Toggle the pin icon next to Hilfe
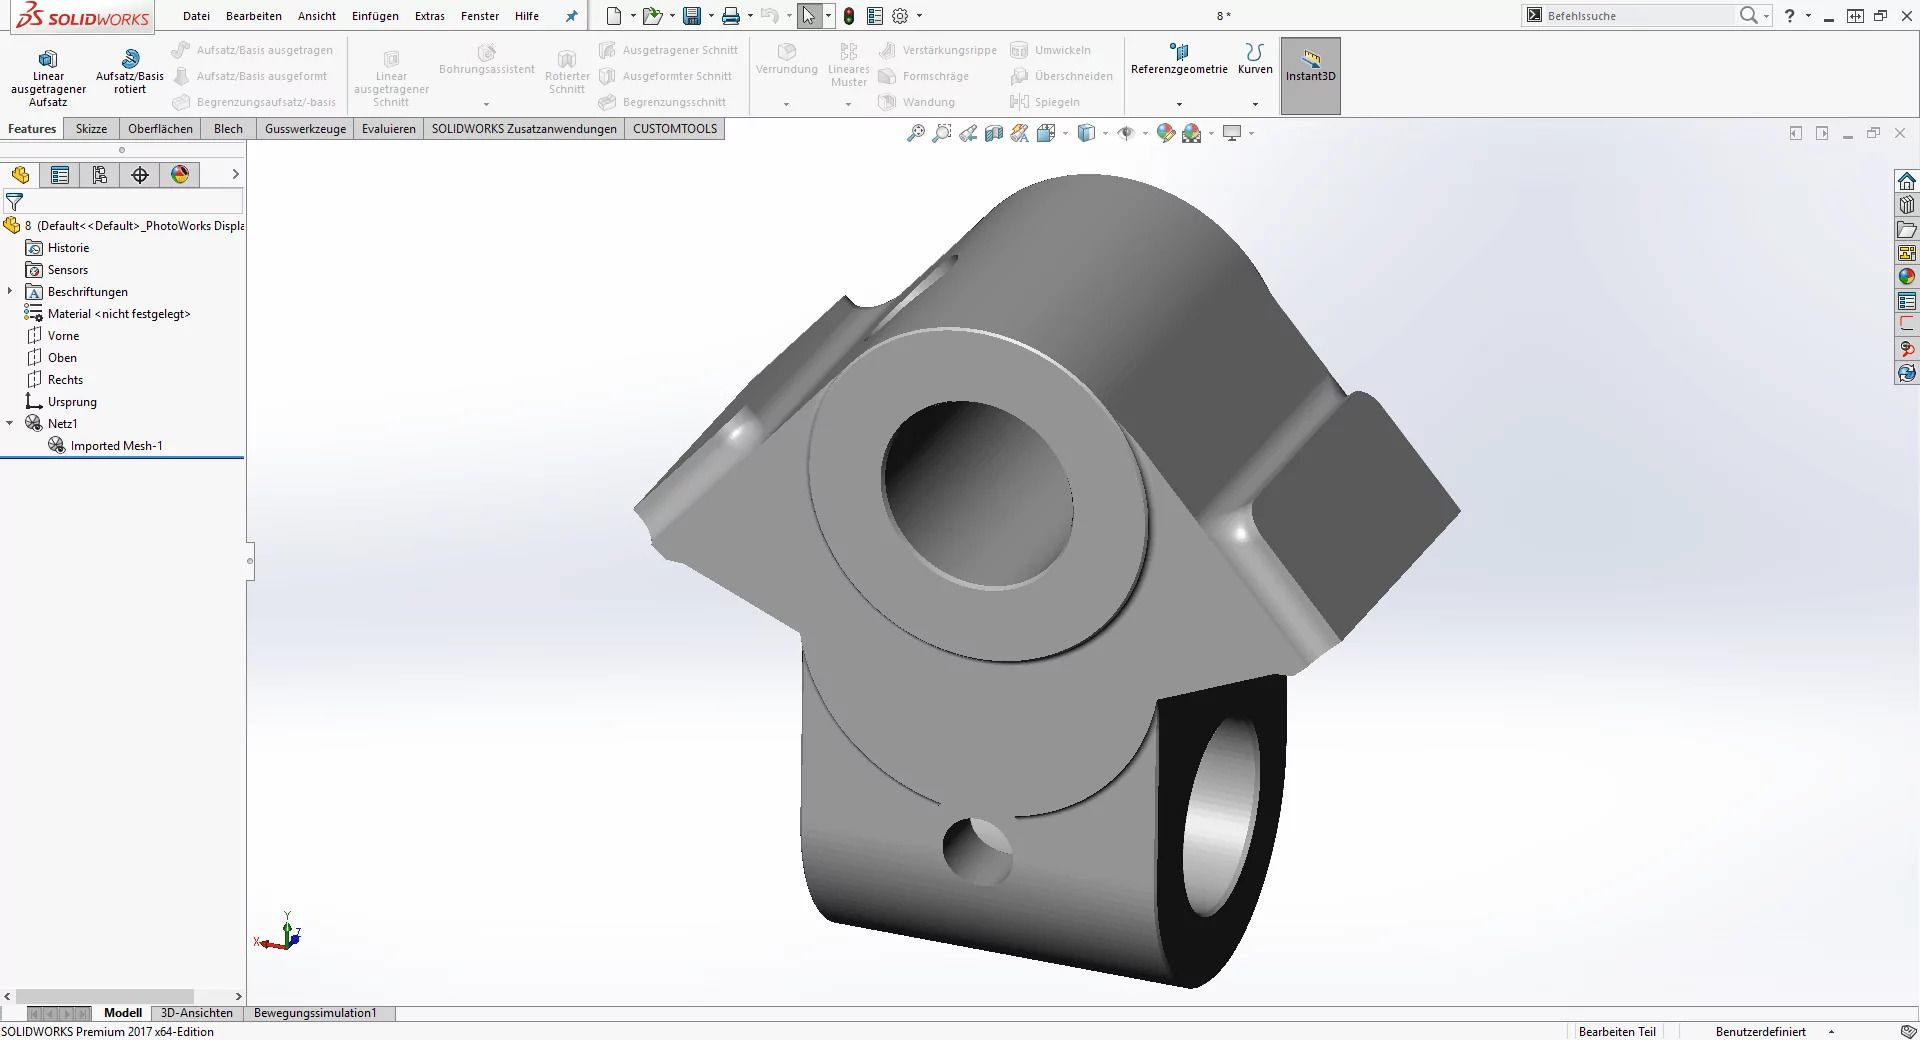This screenshot has height=1040, width=1920. [571, 16]
